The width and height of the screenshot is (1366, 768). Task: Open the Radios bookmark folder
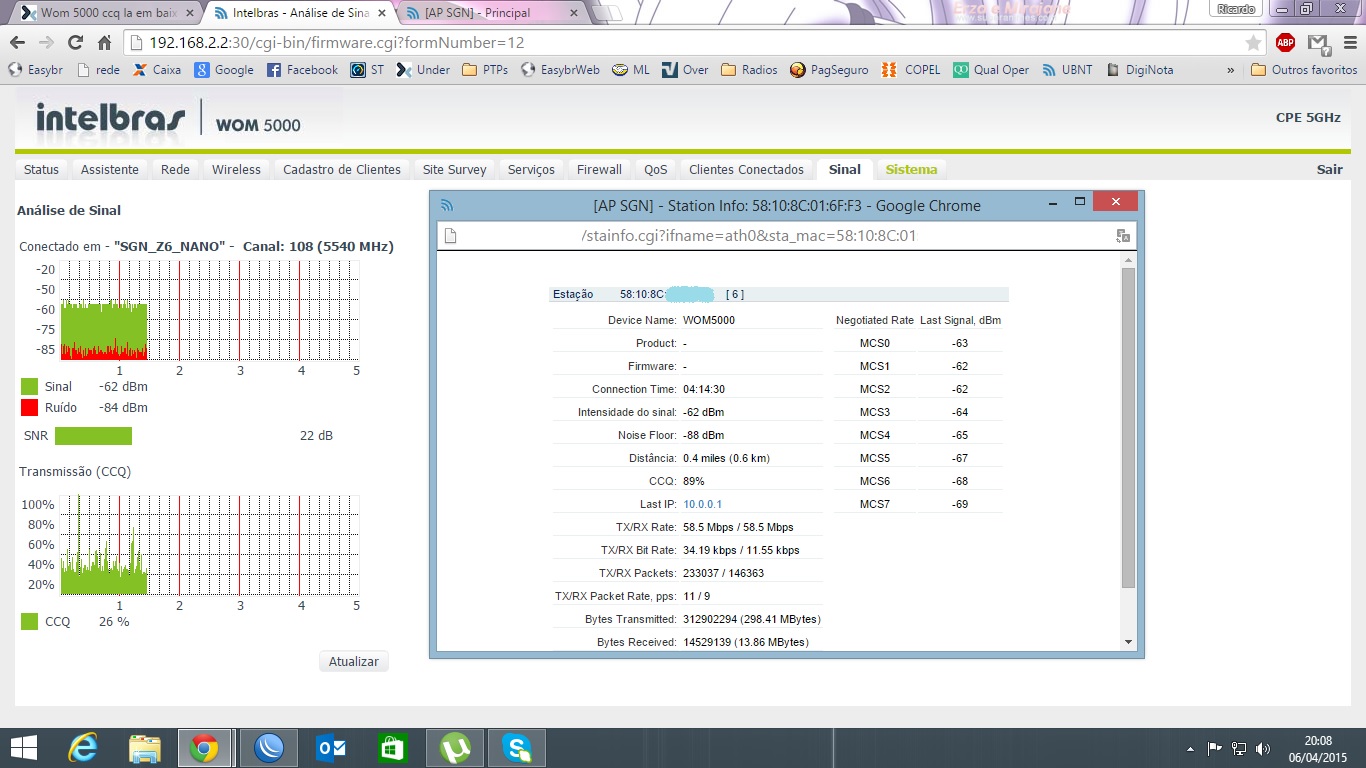pos(749,70)
